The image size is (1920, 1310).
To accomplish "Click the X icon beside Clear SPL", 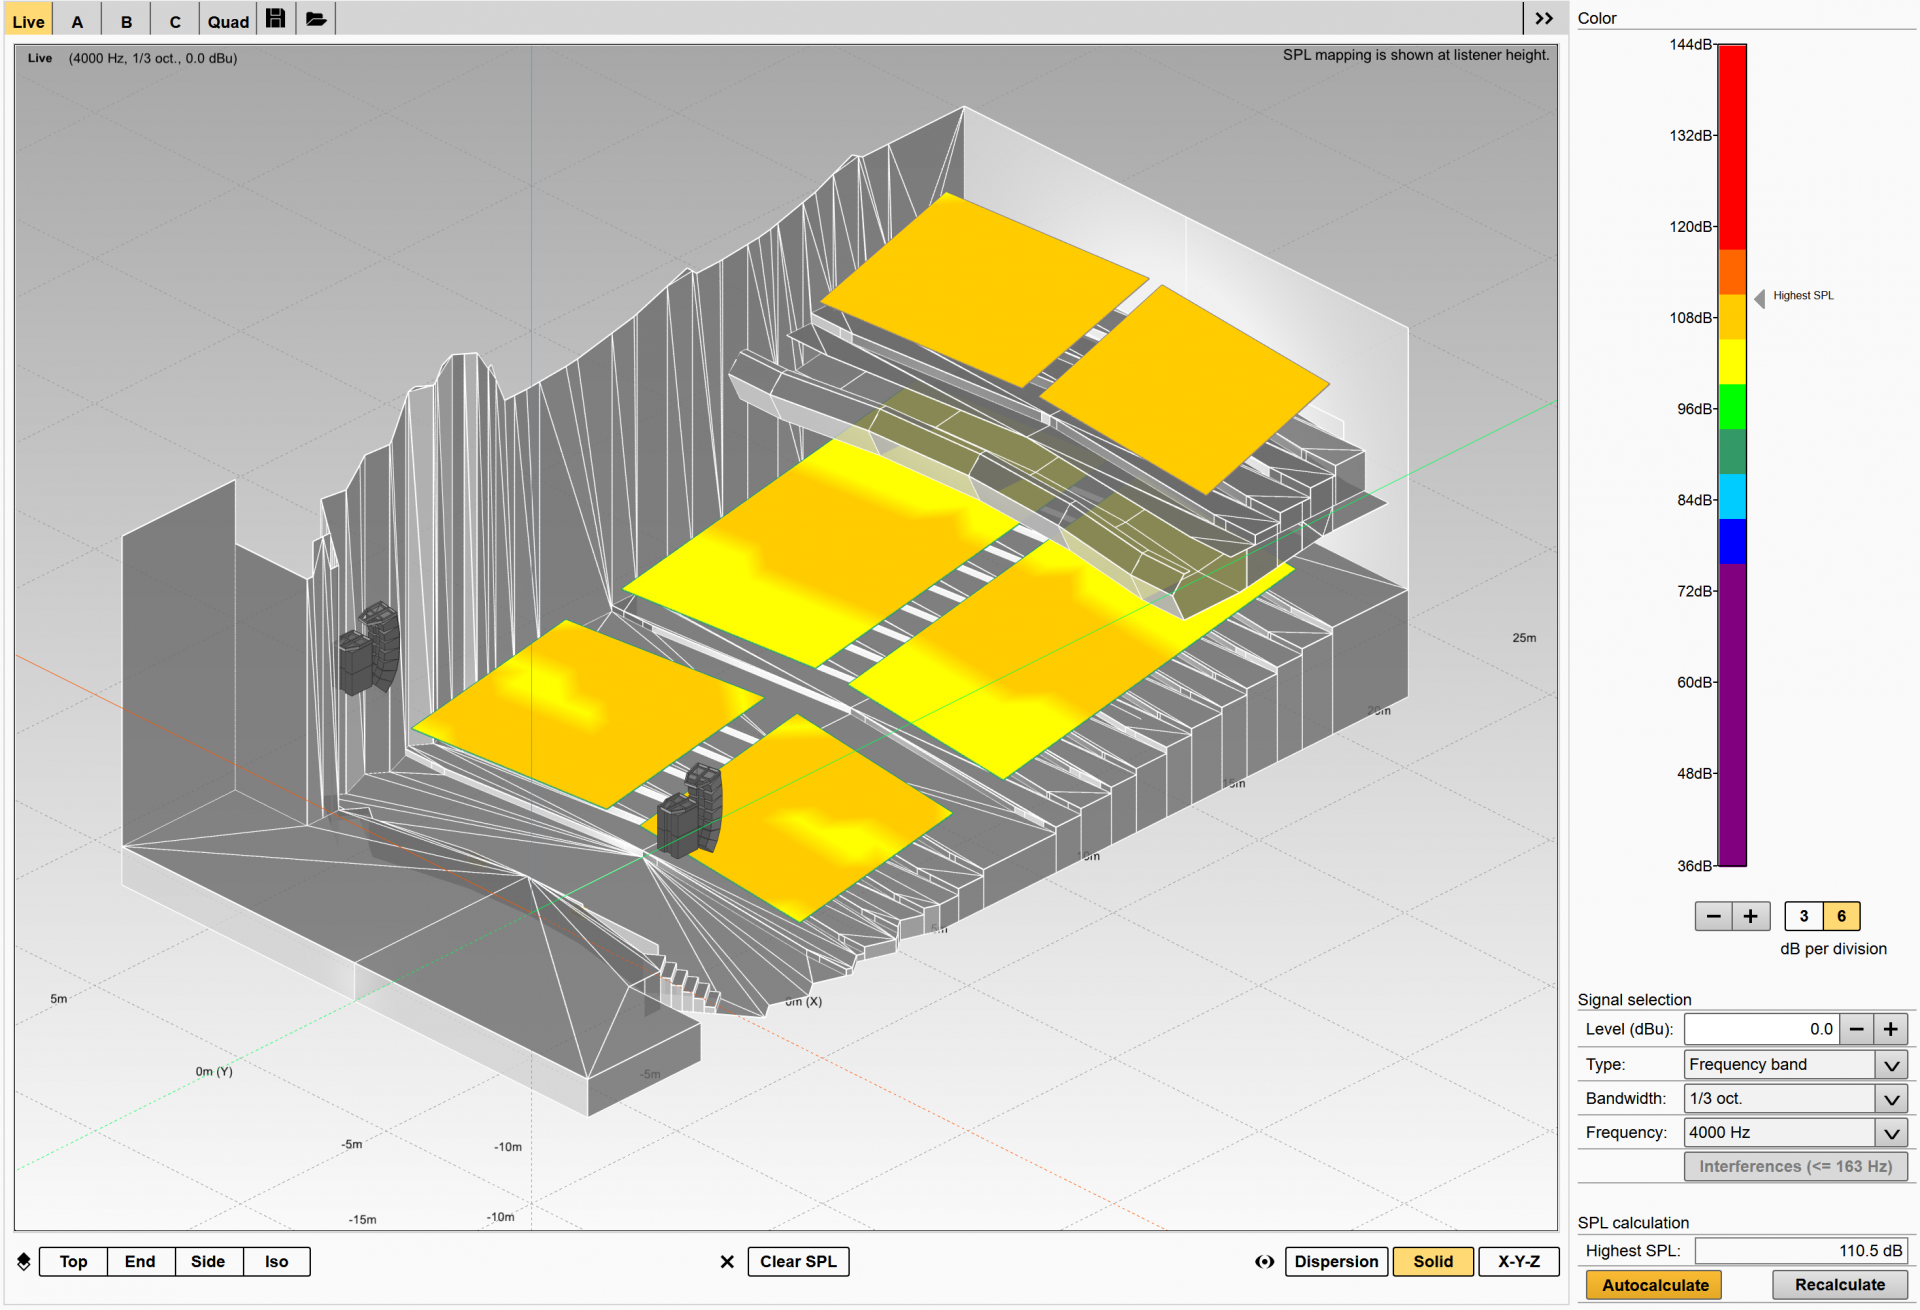I will pos(727,1262).
